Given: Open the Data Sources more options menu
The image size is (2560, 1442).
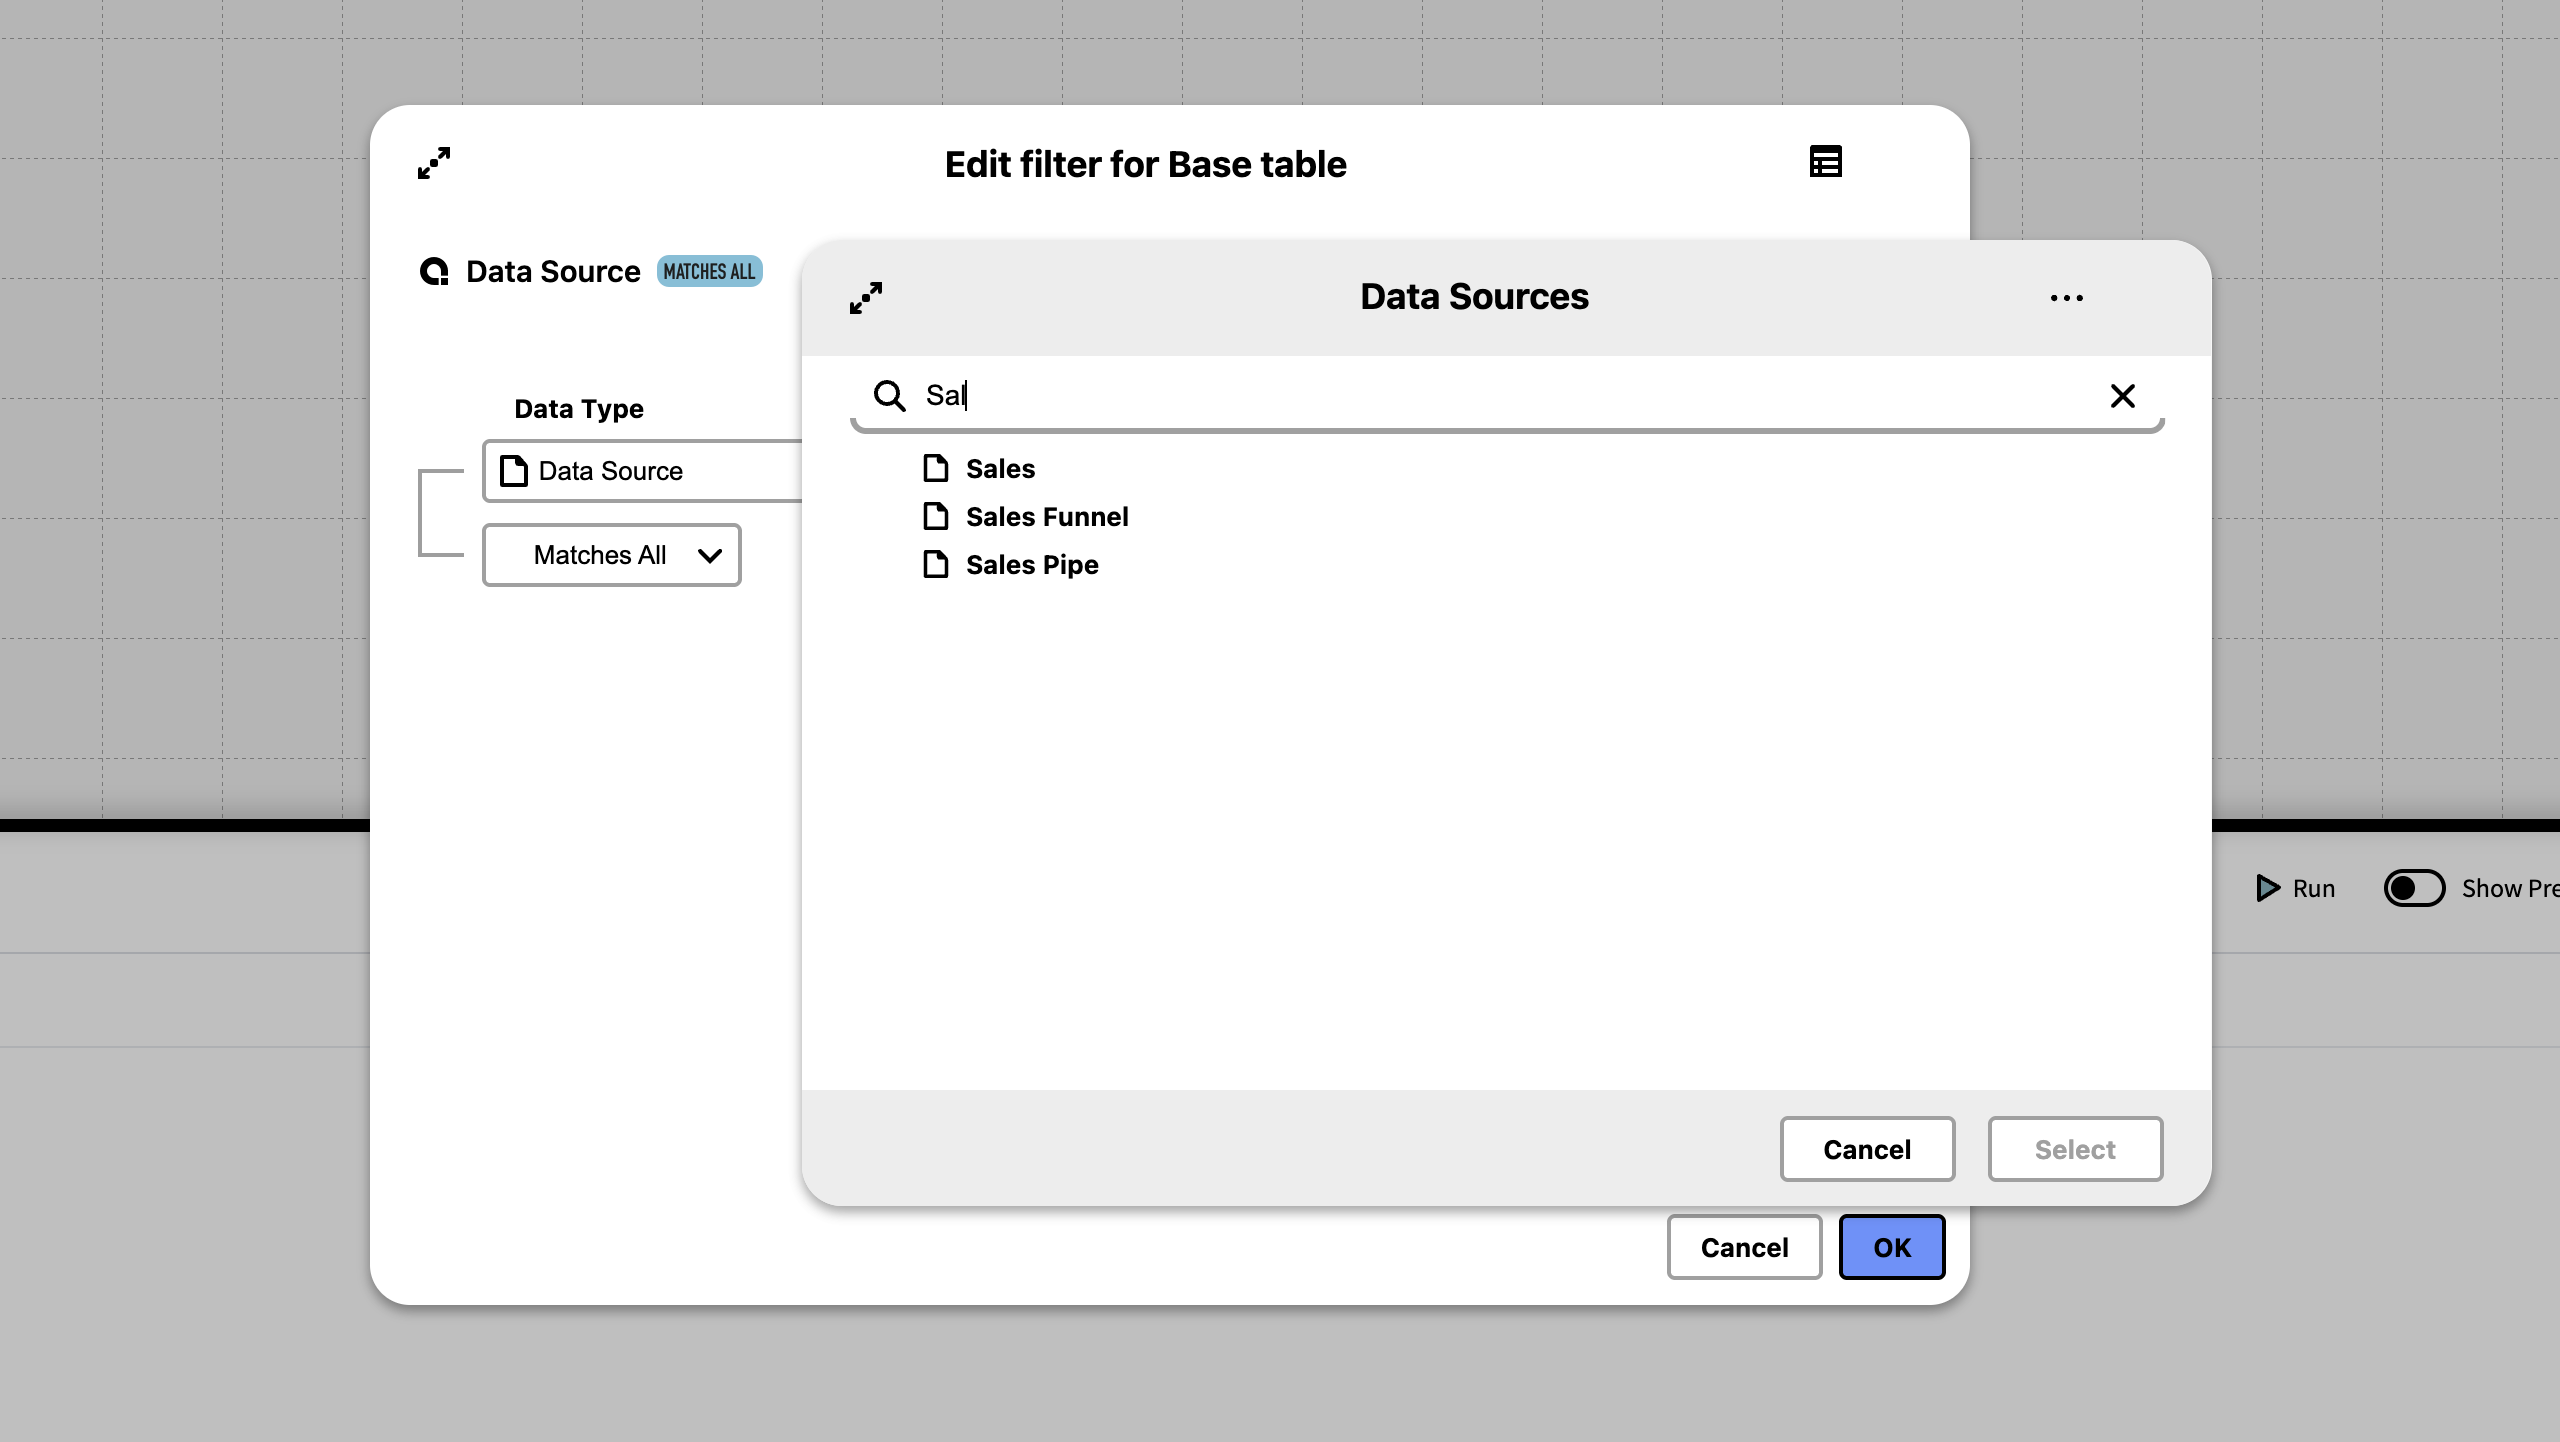Looking at the screenshot, I should point(2066,298).
